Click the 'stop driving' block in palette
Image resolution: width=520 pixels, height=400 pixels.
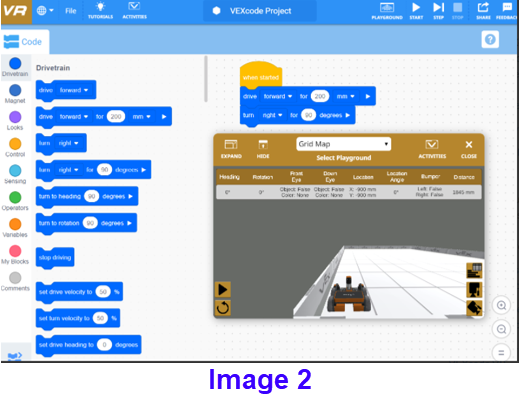pos(55,257)
